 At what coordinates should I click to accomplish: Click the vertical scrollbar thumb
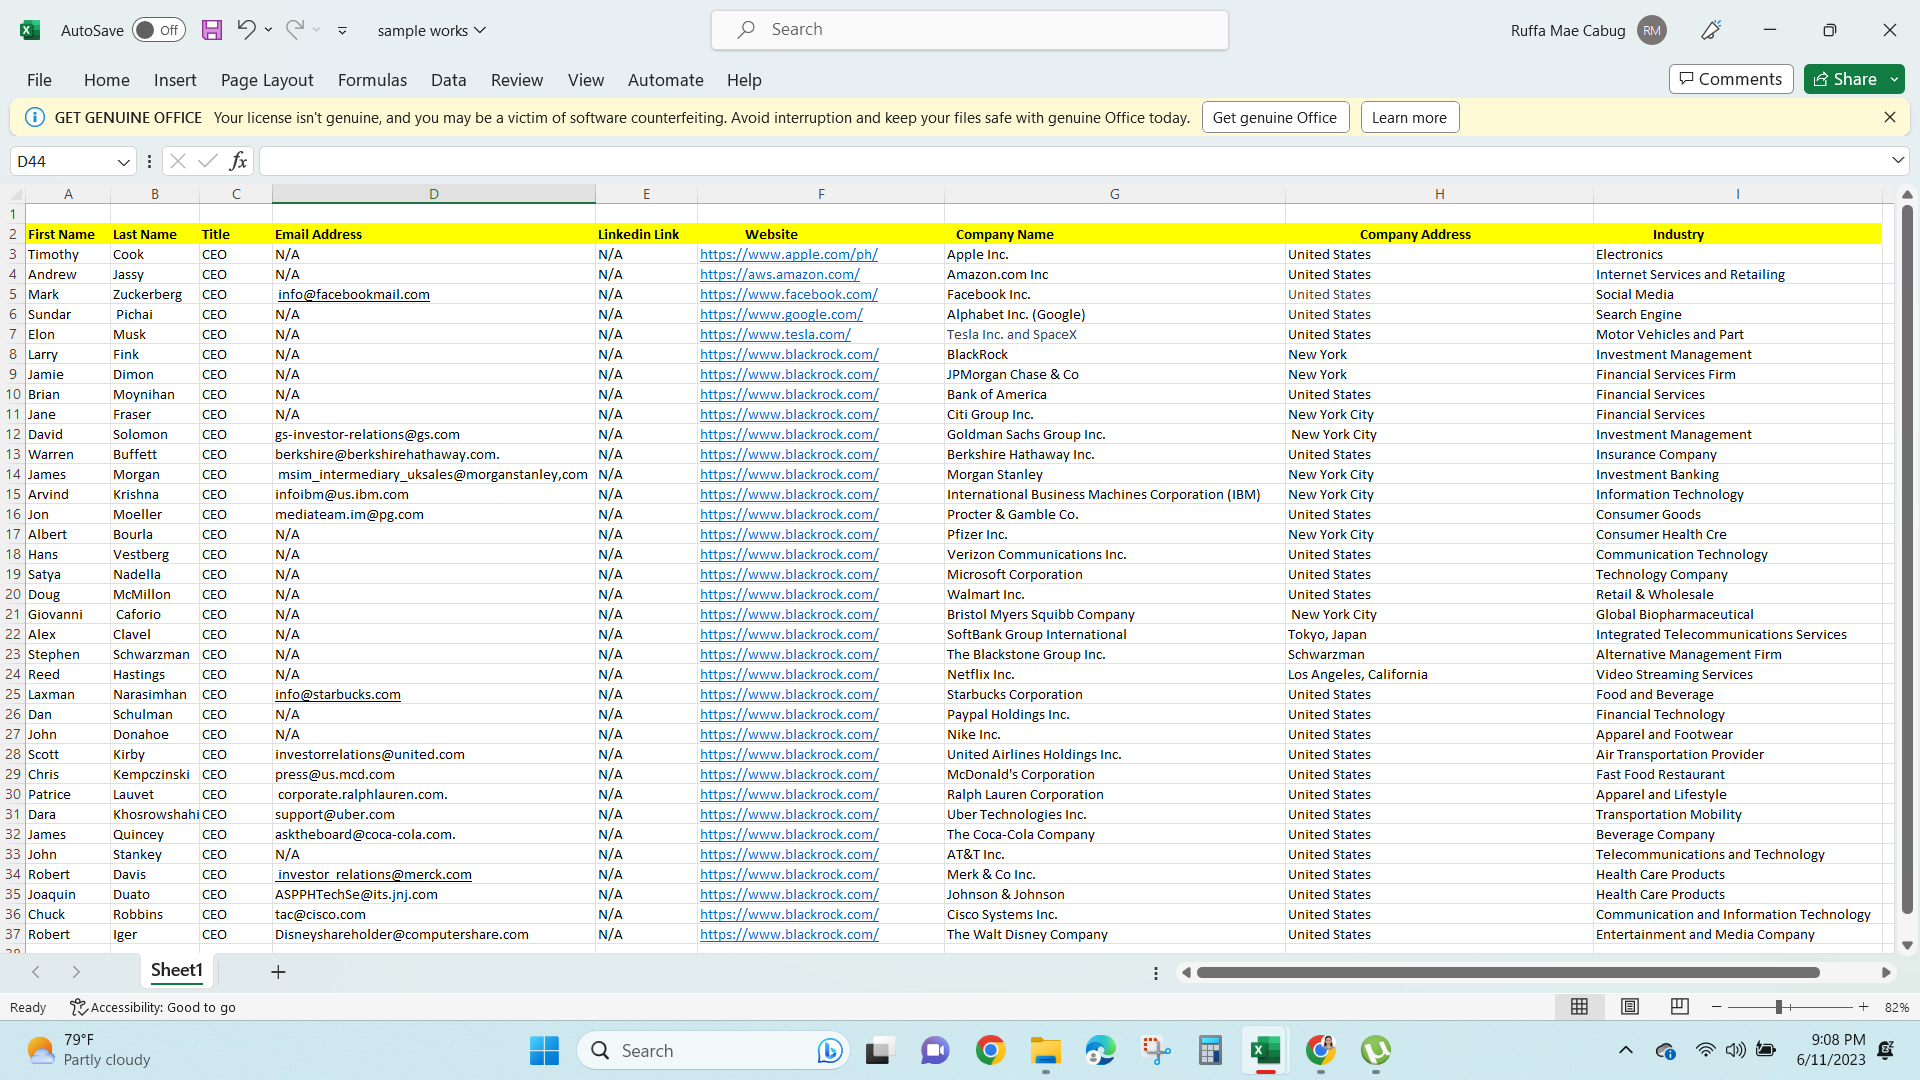click(1907, 558)
